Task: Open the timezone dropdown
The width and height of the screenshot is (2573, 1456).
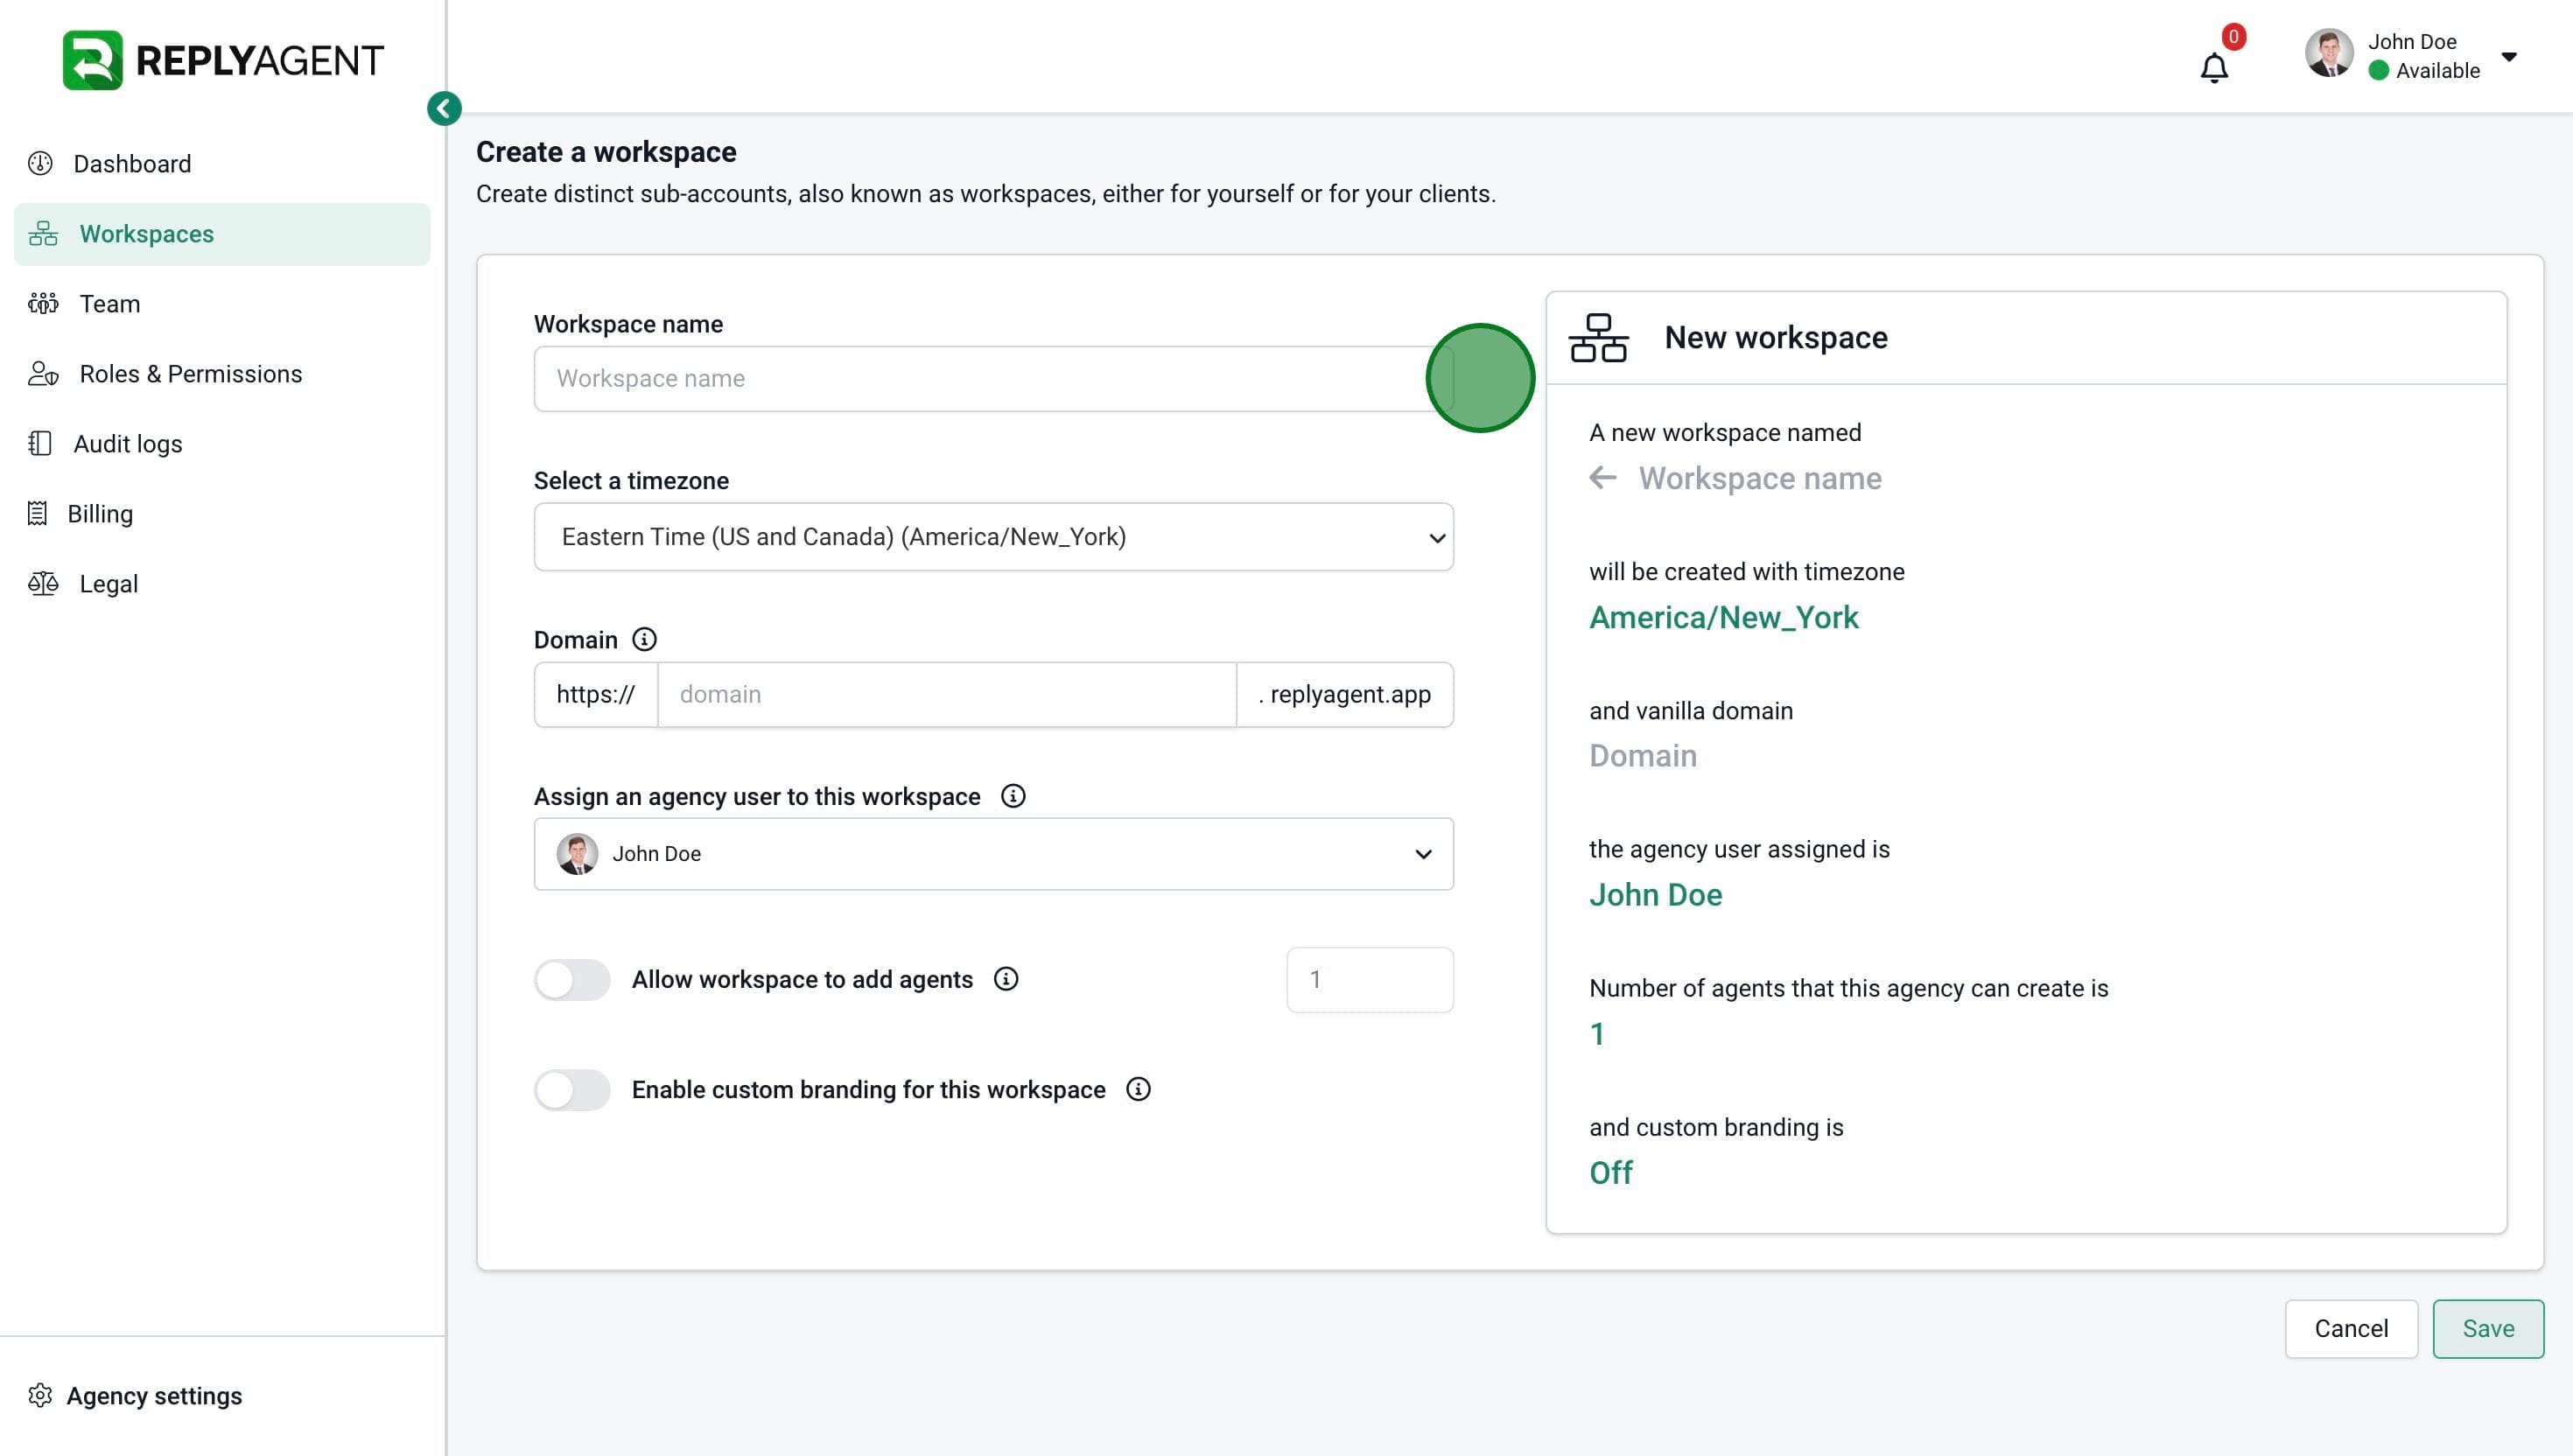Action: point(993,537)
